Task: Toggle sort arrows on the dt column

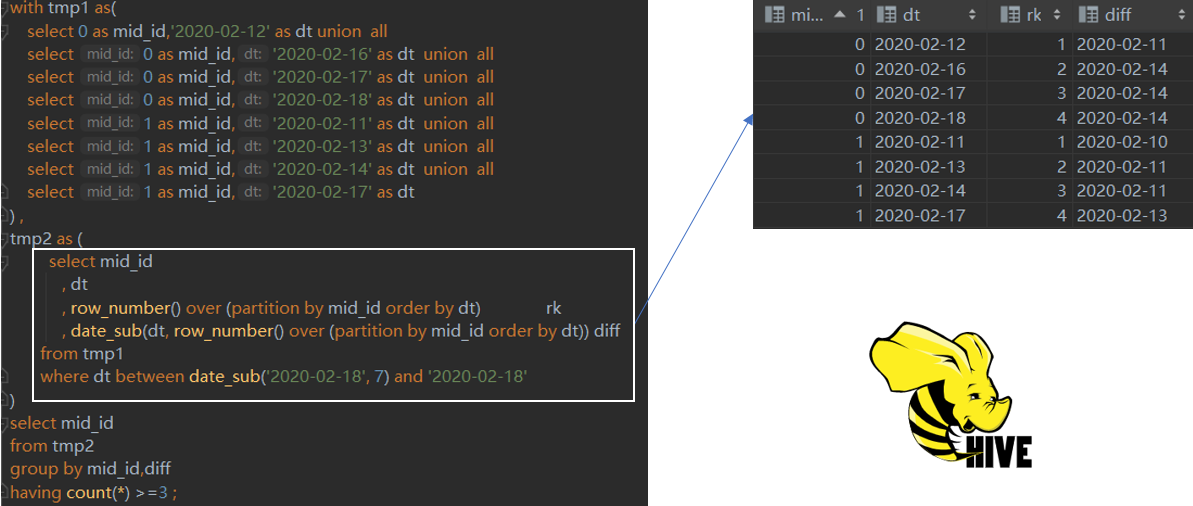Action: 972,16
